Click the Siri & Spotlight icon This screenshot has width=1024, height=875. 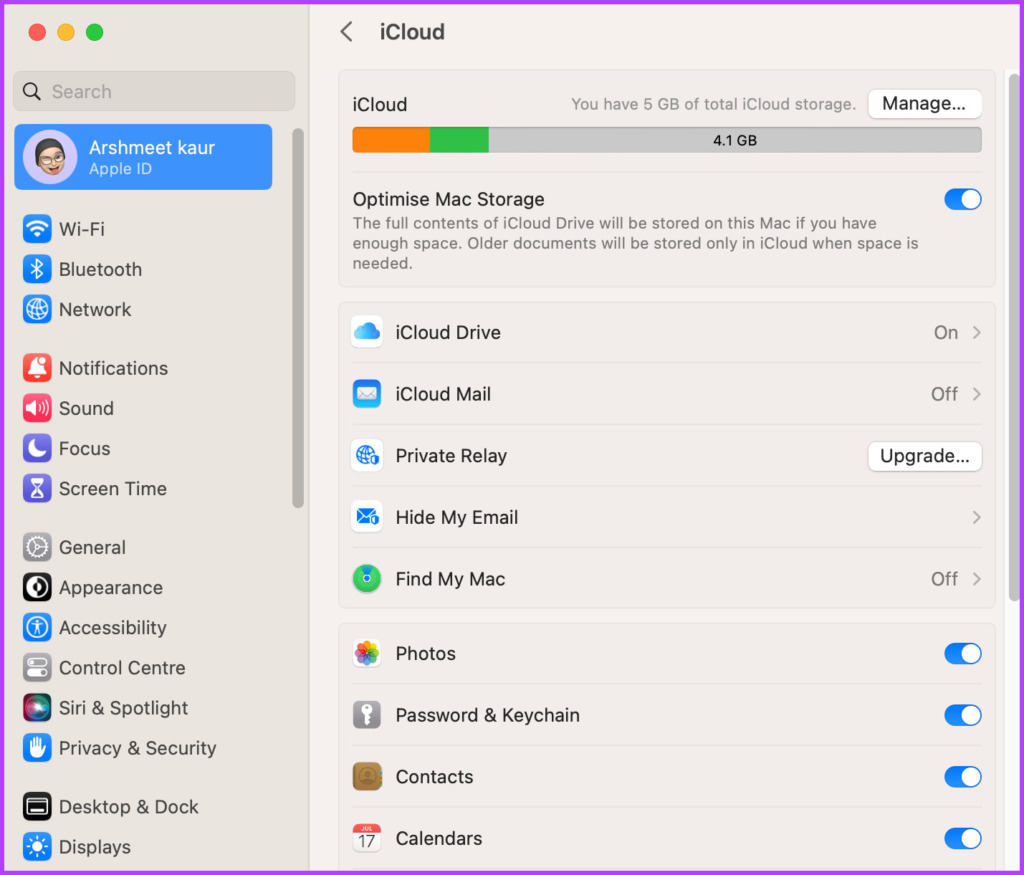coord(37,708)
